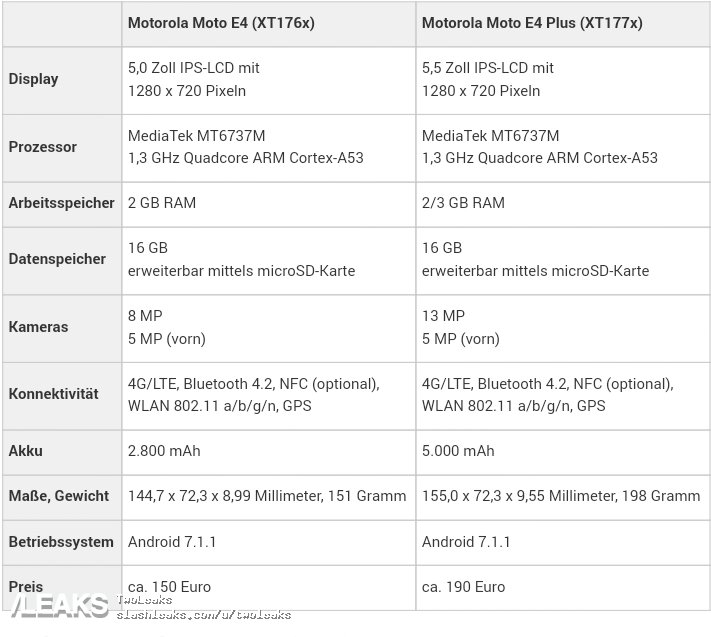711x637 pixels.
Task: Click the Konnektivität row label
Action: point(53,394)
